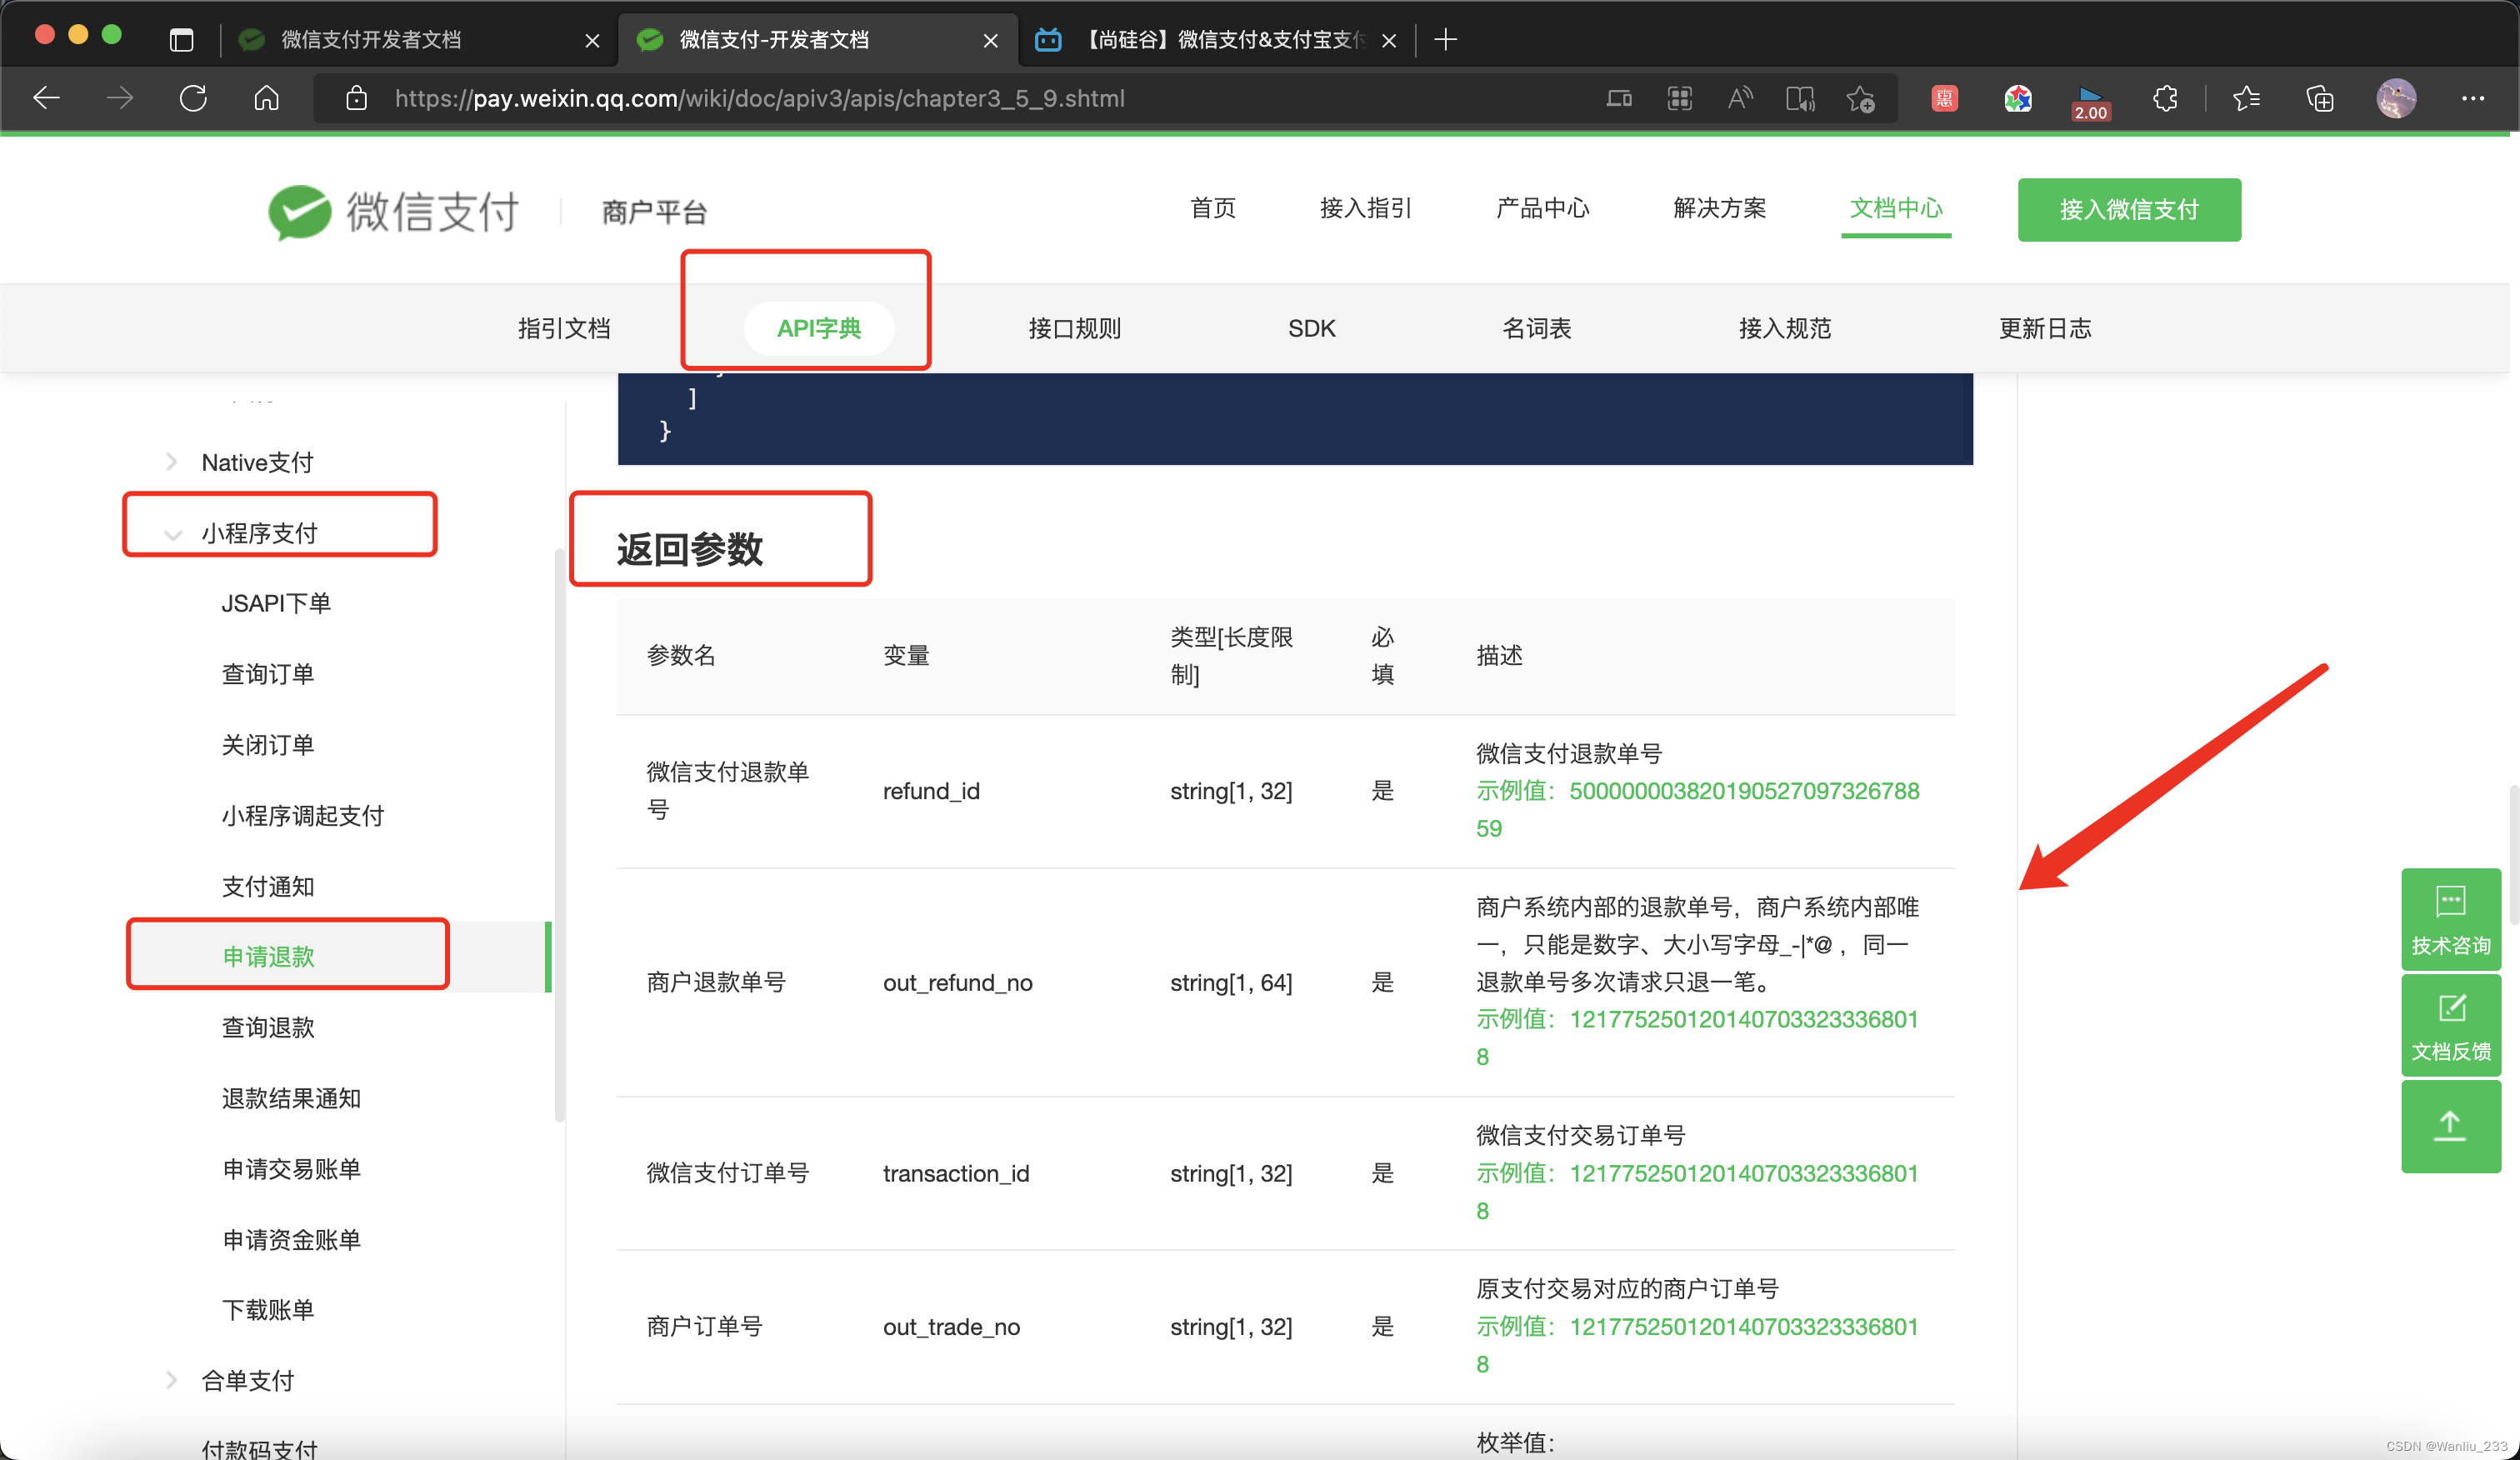
Task: Reload the current page
Action: (193, 98)
